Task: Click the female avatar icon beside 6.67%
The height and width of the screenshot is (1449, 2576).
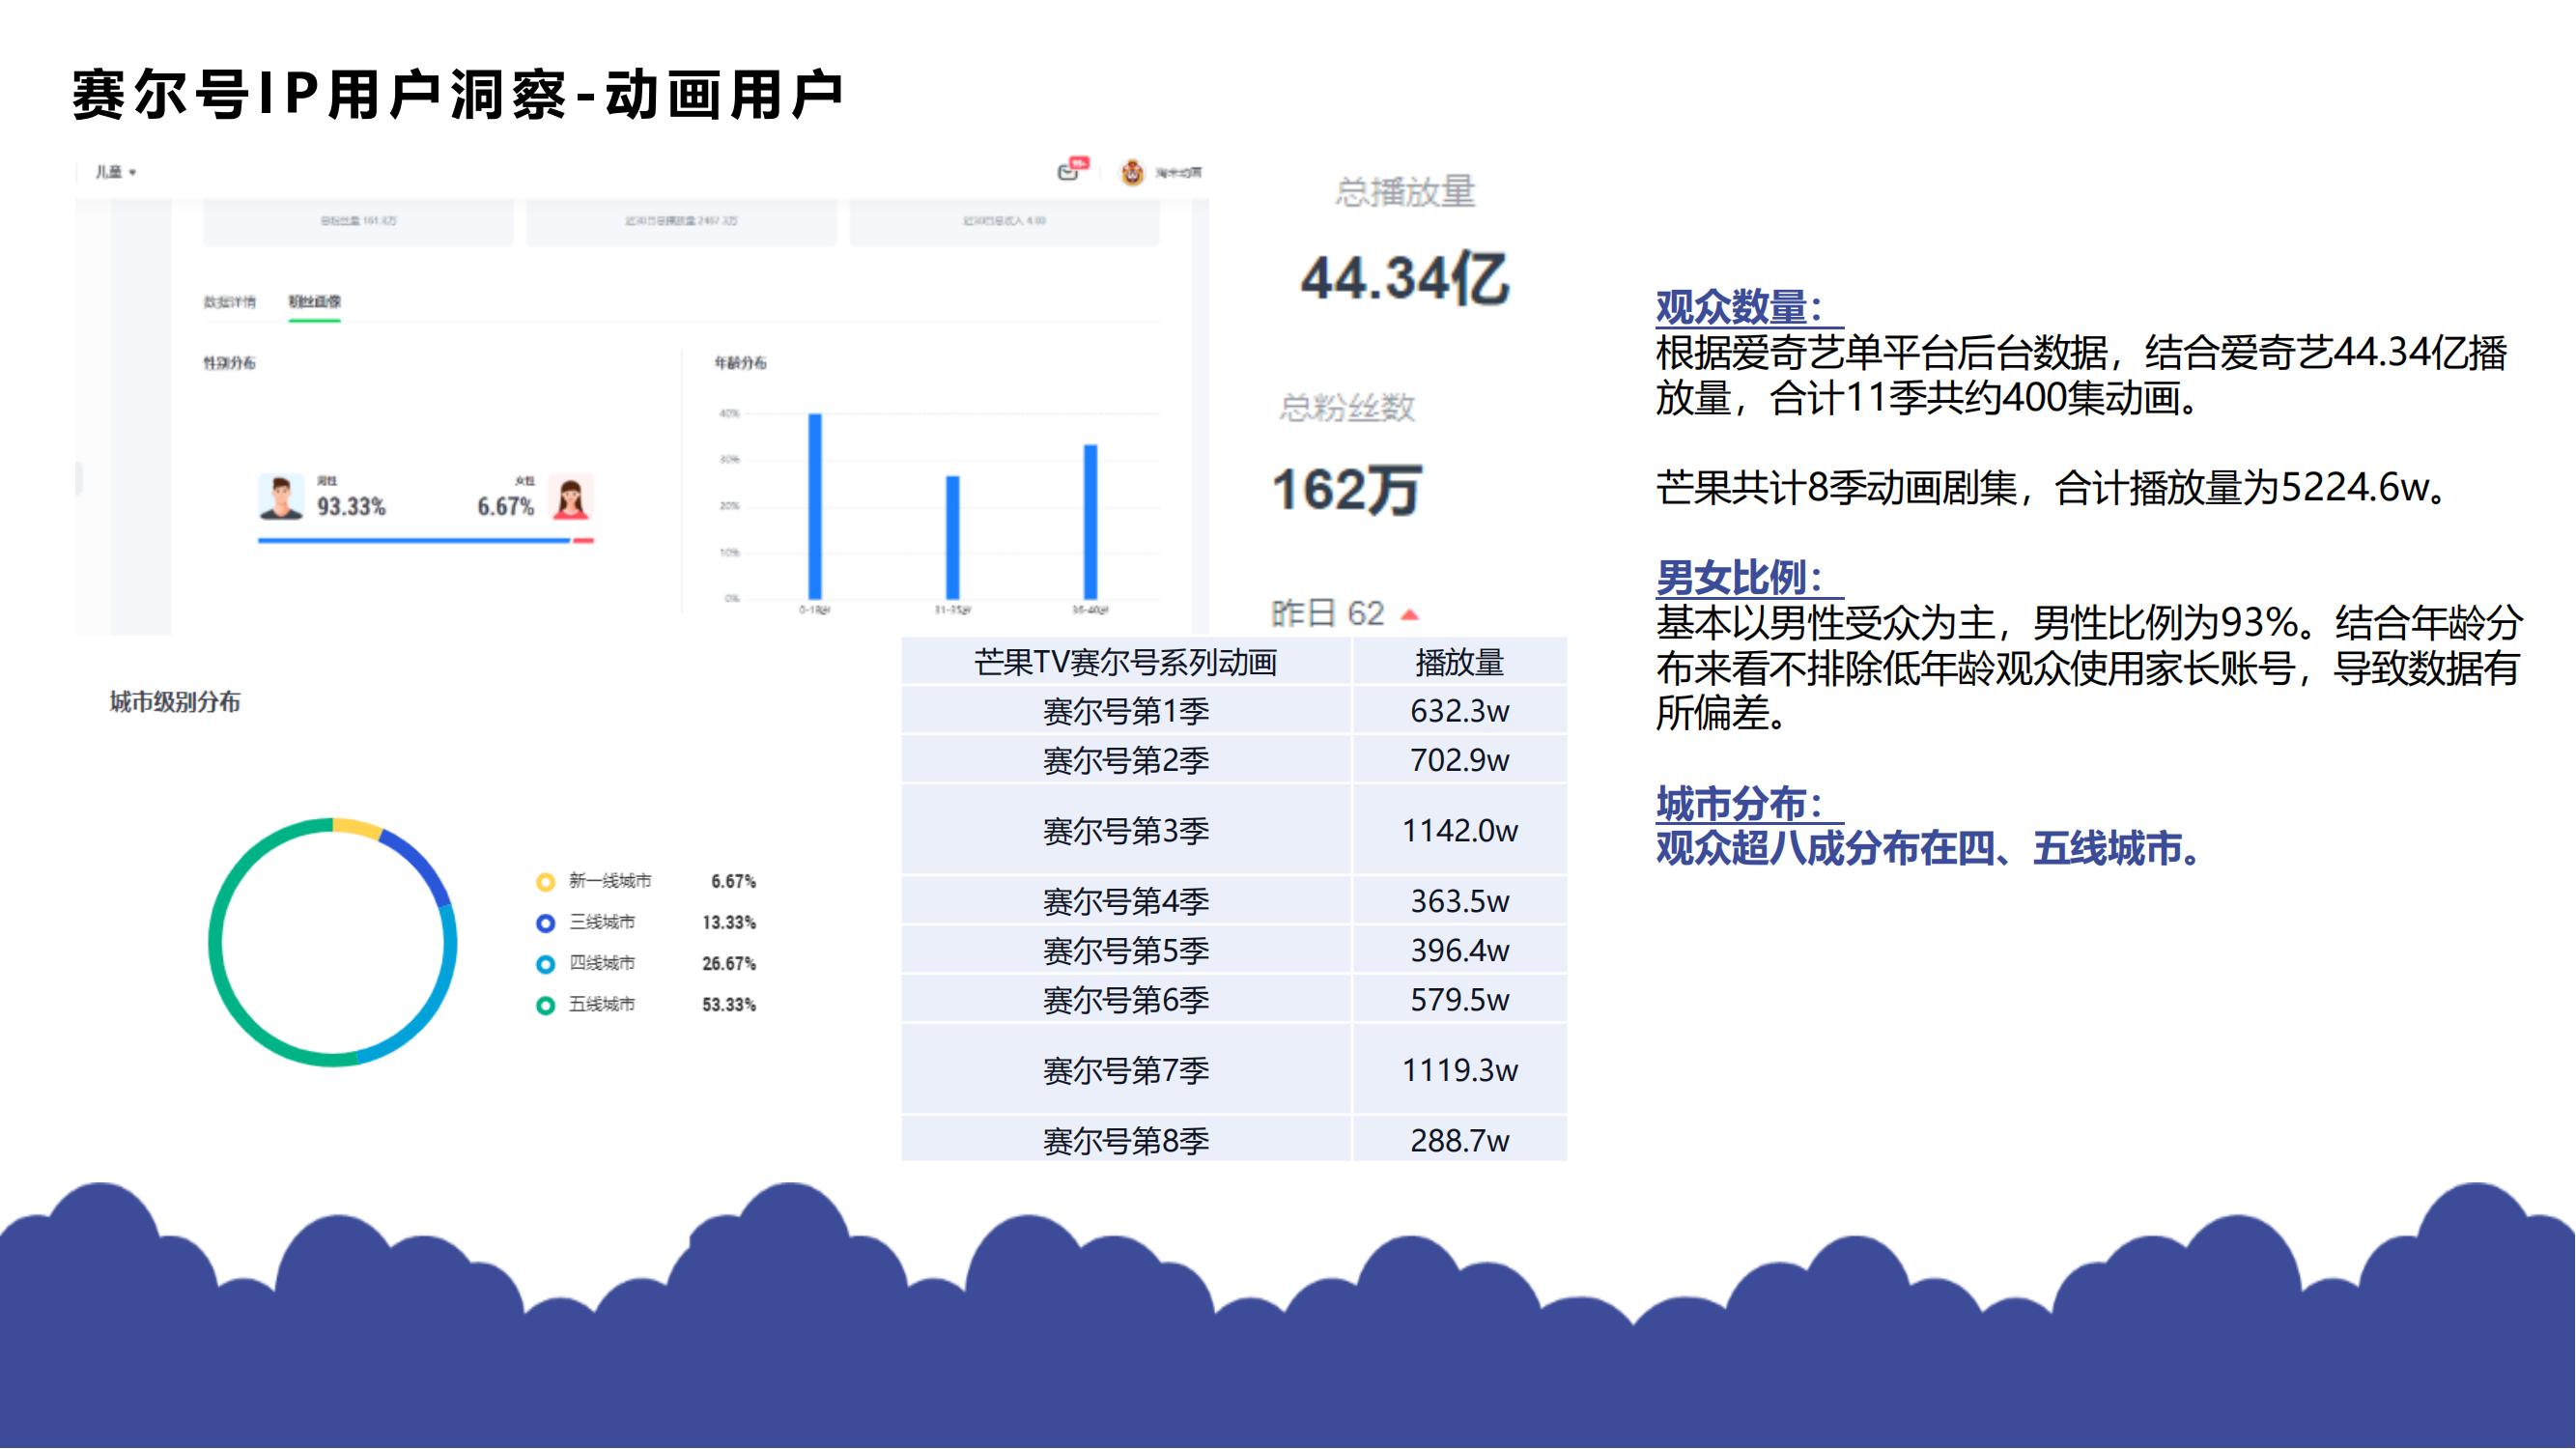Action: point(571,497)
